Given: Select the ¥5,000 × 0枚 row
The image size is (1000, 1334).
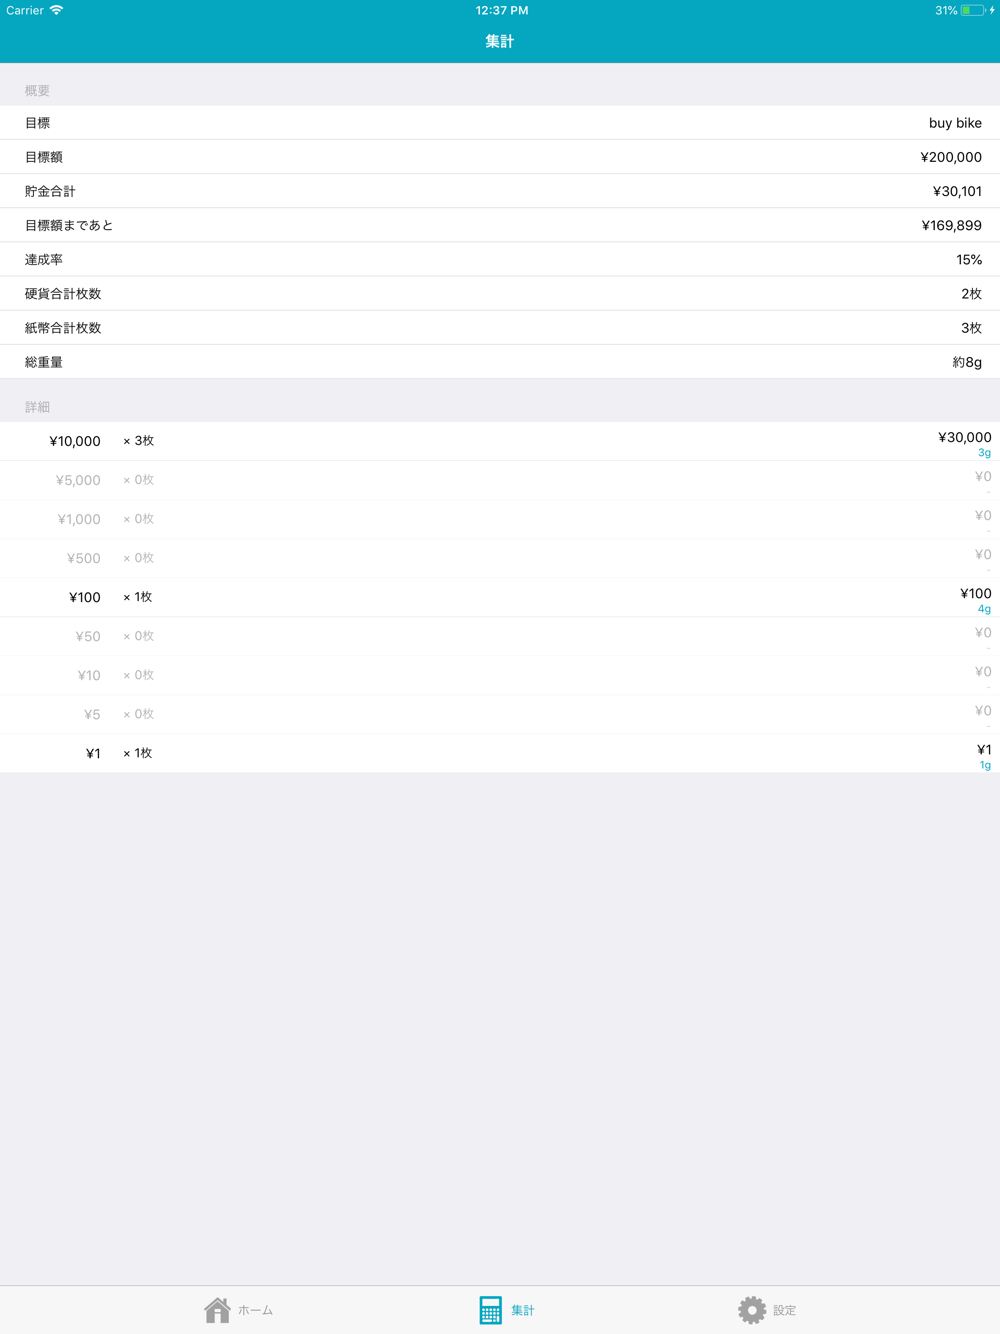Looking at the screenshot, I should pyautogui.click(x=500, y=480).
